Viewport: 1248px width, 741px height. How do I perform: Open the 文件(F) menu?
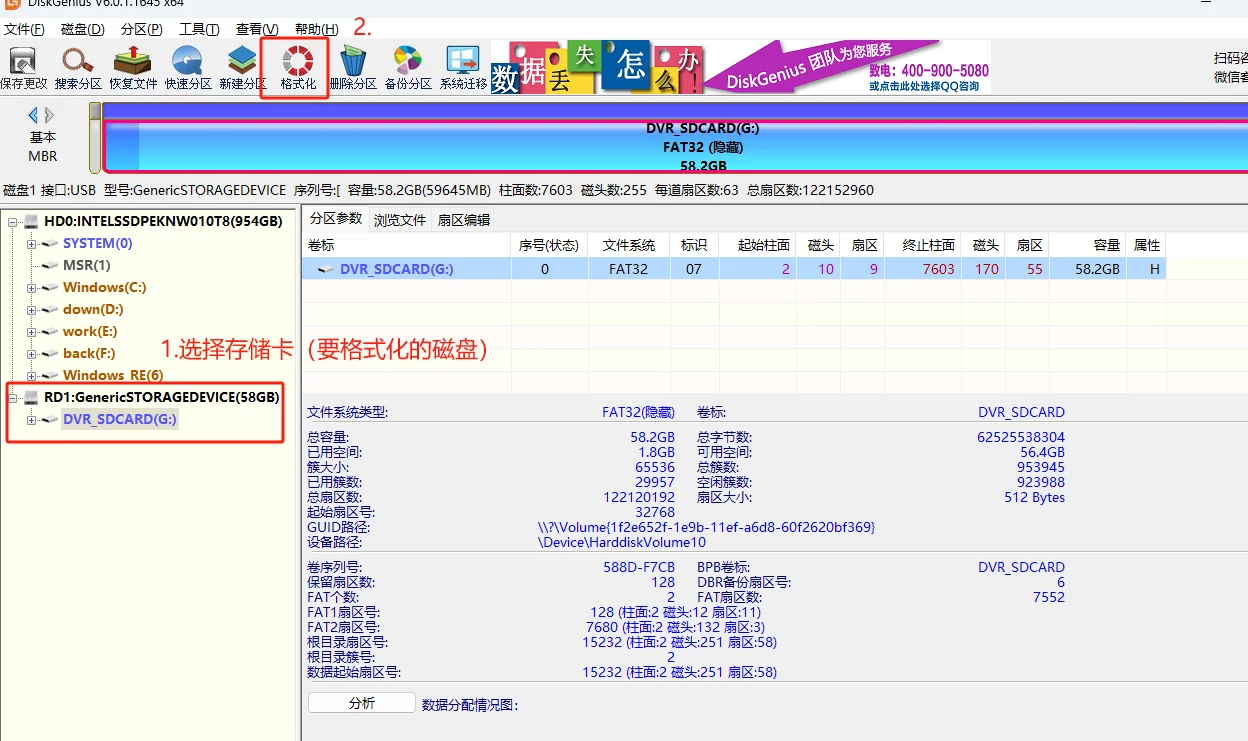[x=24, y=29]
